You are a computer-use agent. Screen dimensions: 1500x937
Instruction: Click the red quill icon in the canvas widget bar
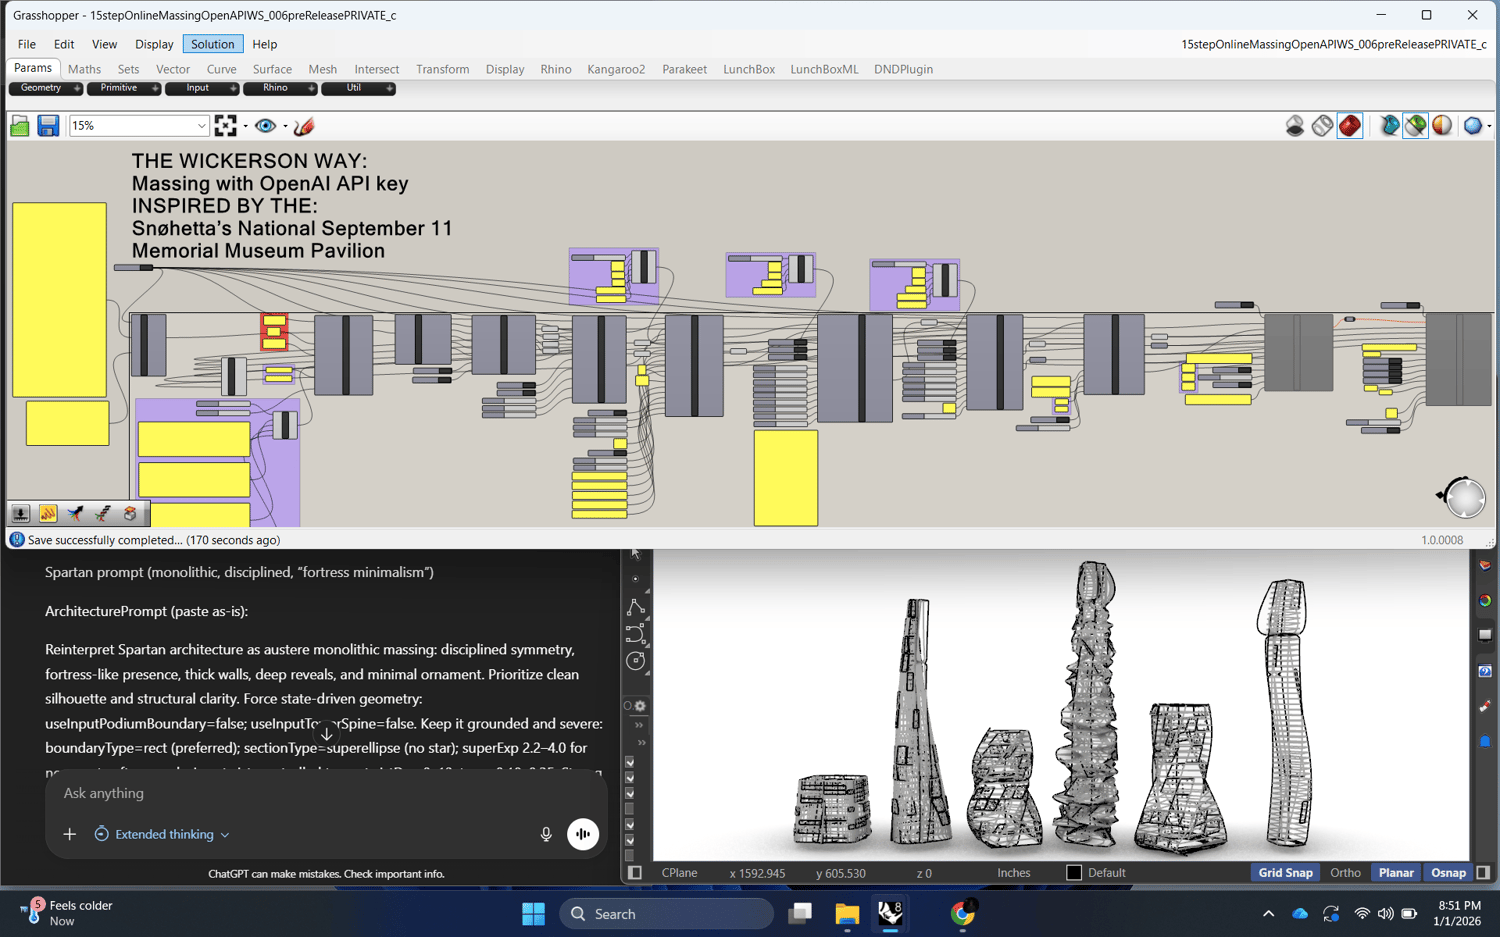click(x=102, y=514)
